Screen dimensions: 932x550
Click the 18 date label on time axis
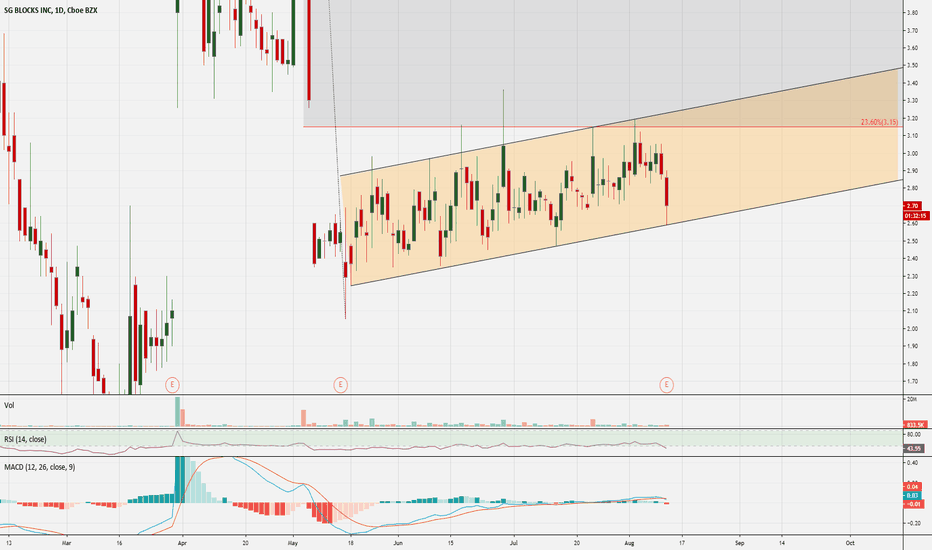click(351, 543)
